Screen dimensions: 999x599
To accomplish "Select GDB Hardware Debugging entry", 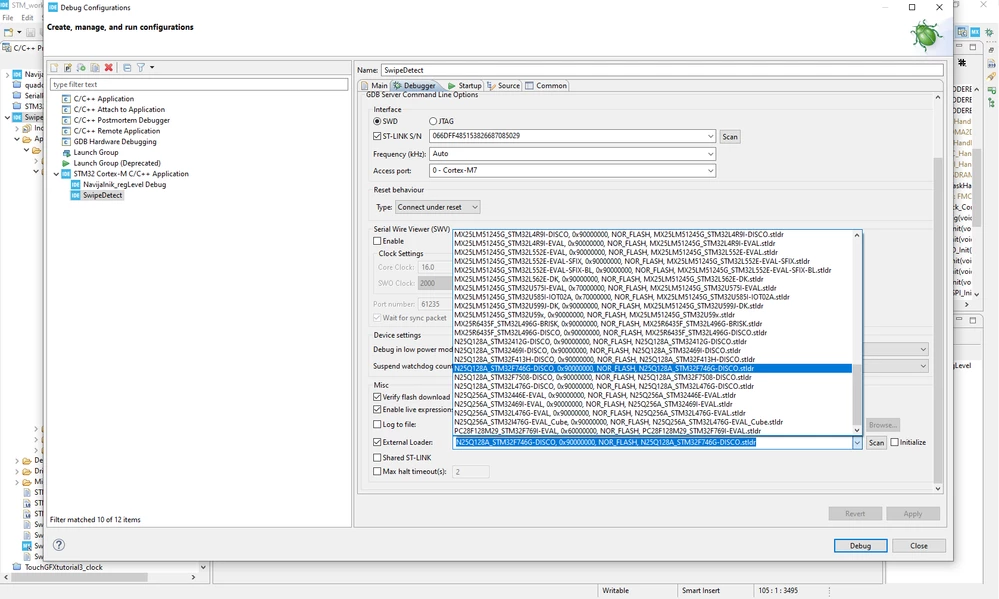I will point(114,142).
